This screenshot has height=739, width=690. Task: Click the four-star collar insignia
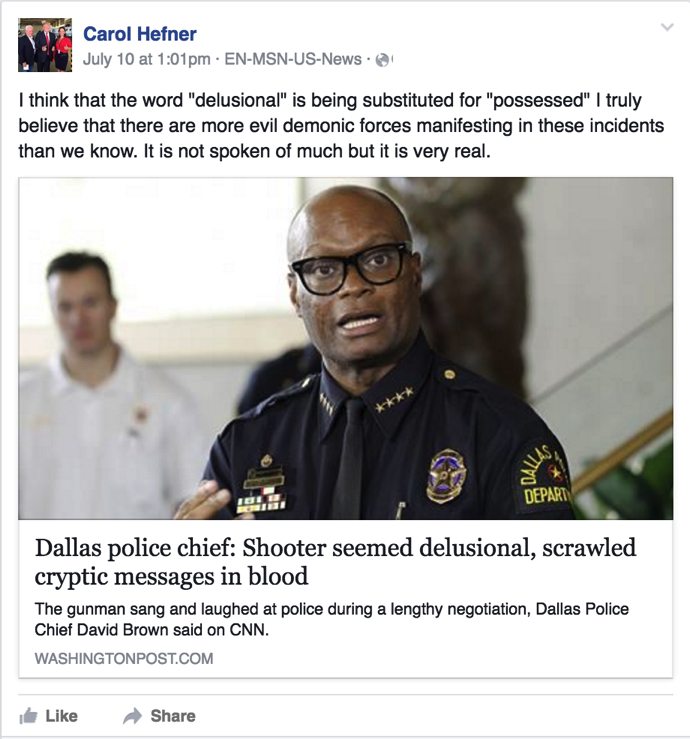[394, 399]
